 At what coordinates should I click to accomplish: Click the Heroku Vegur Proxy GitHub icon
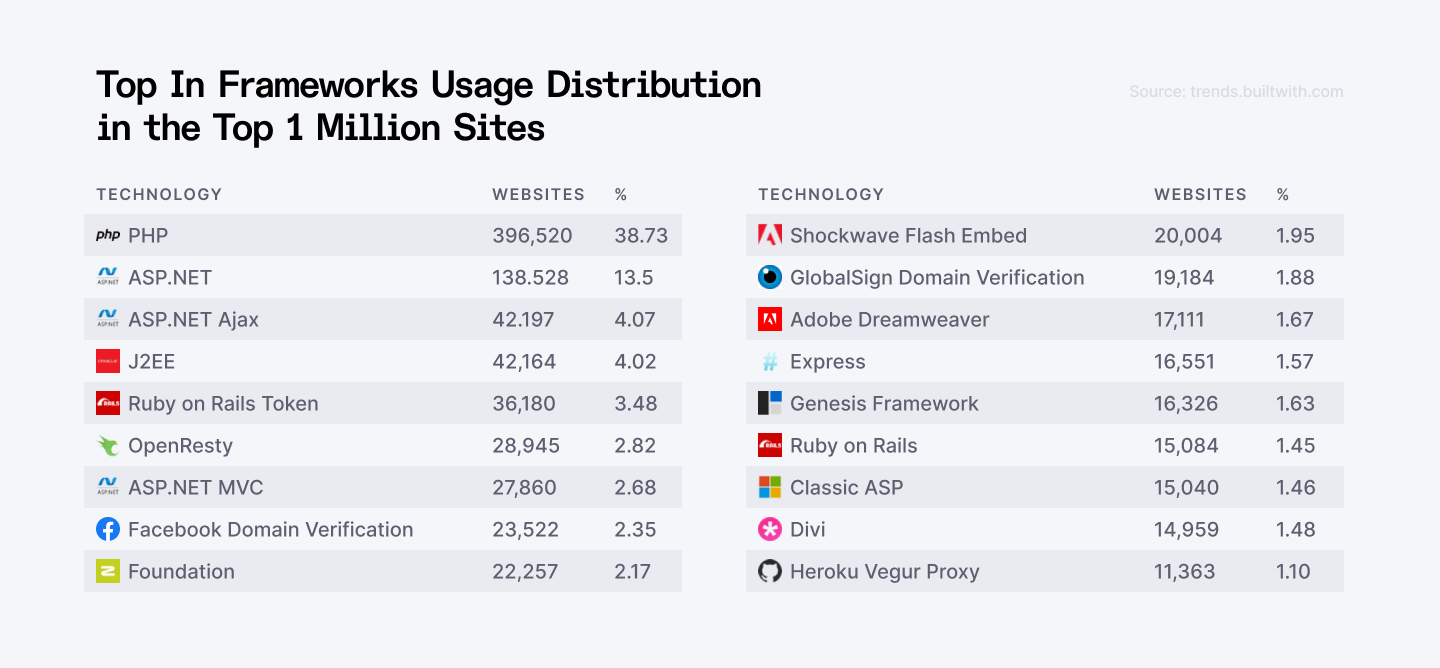[x=770, y=572]
